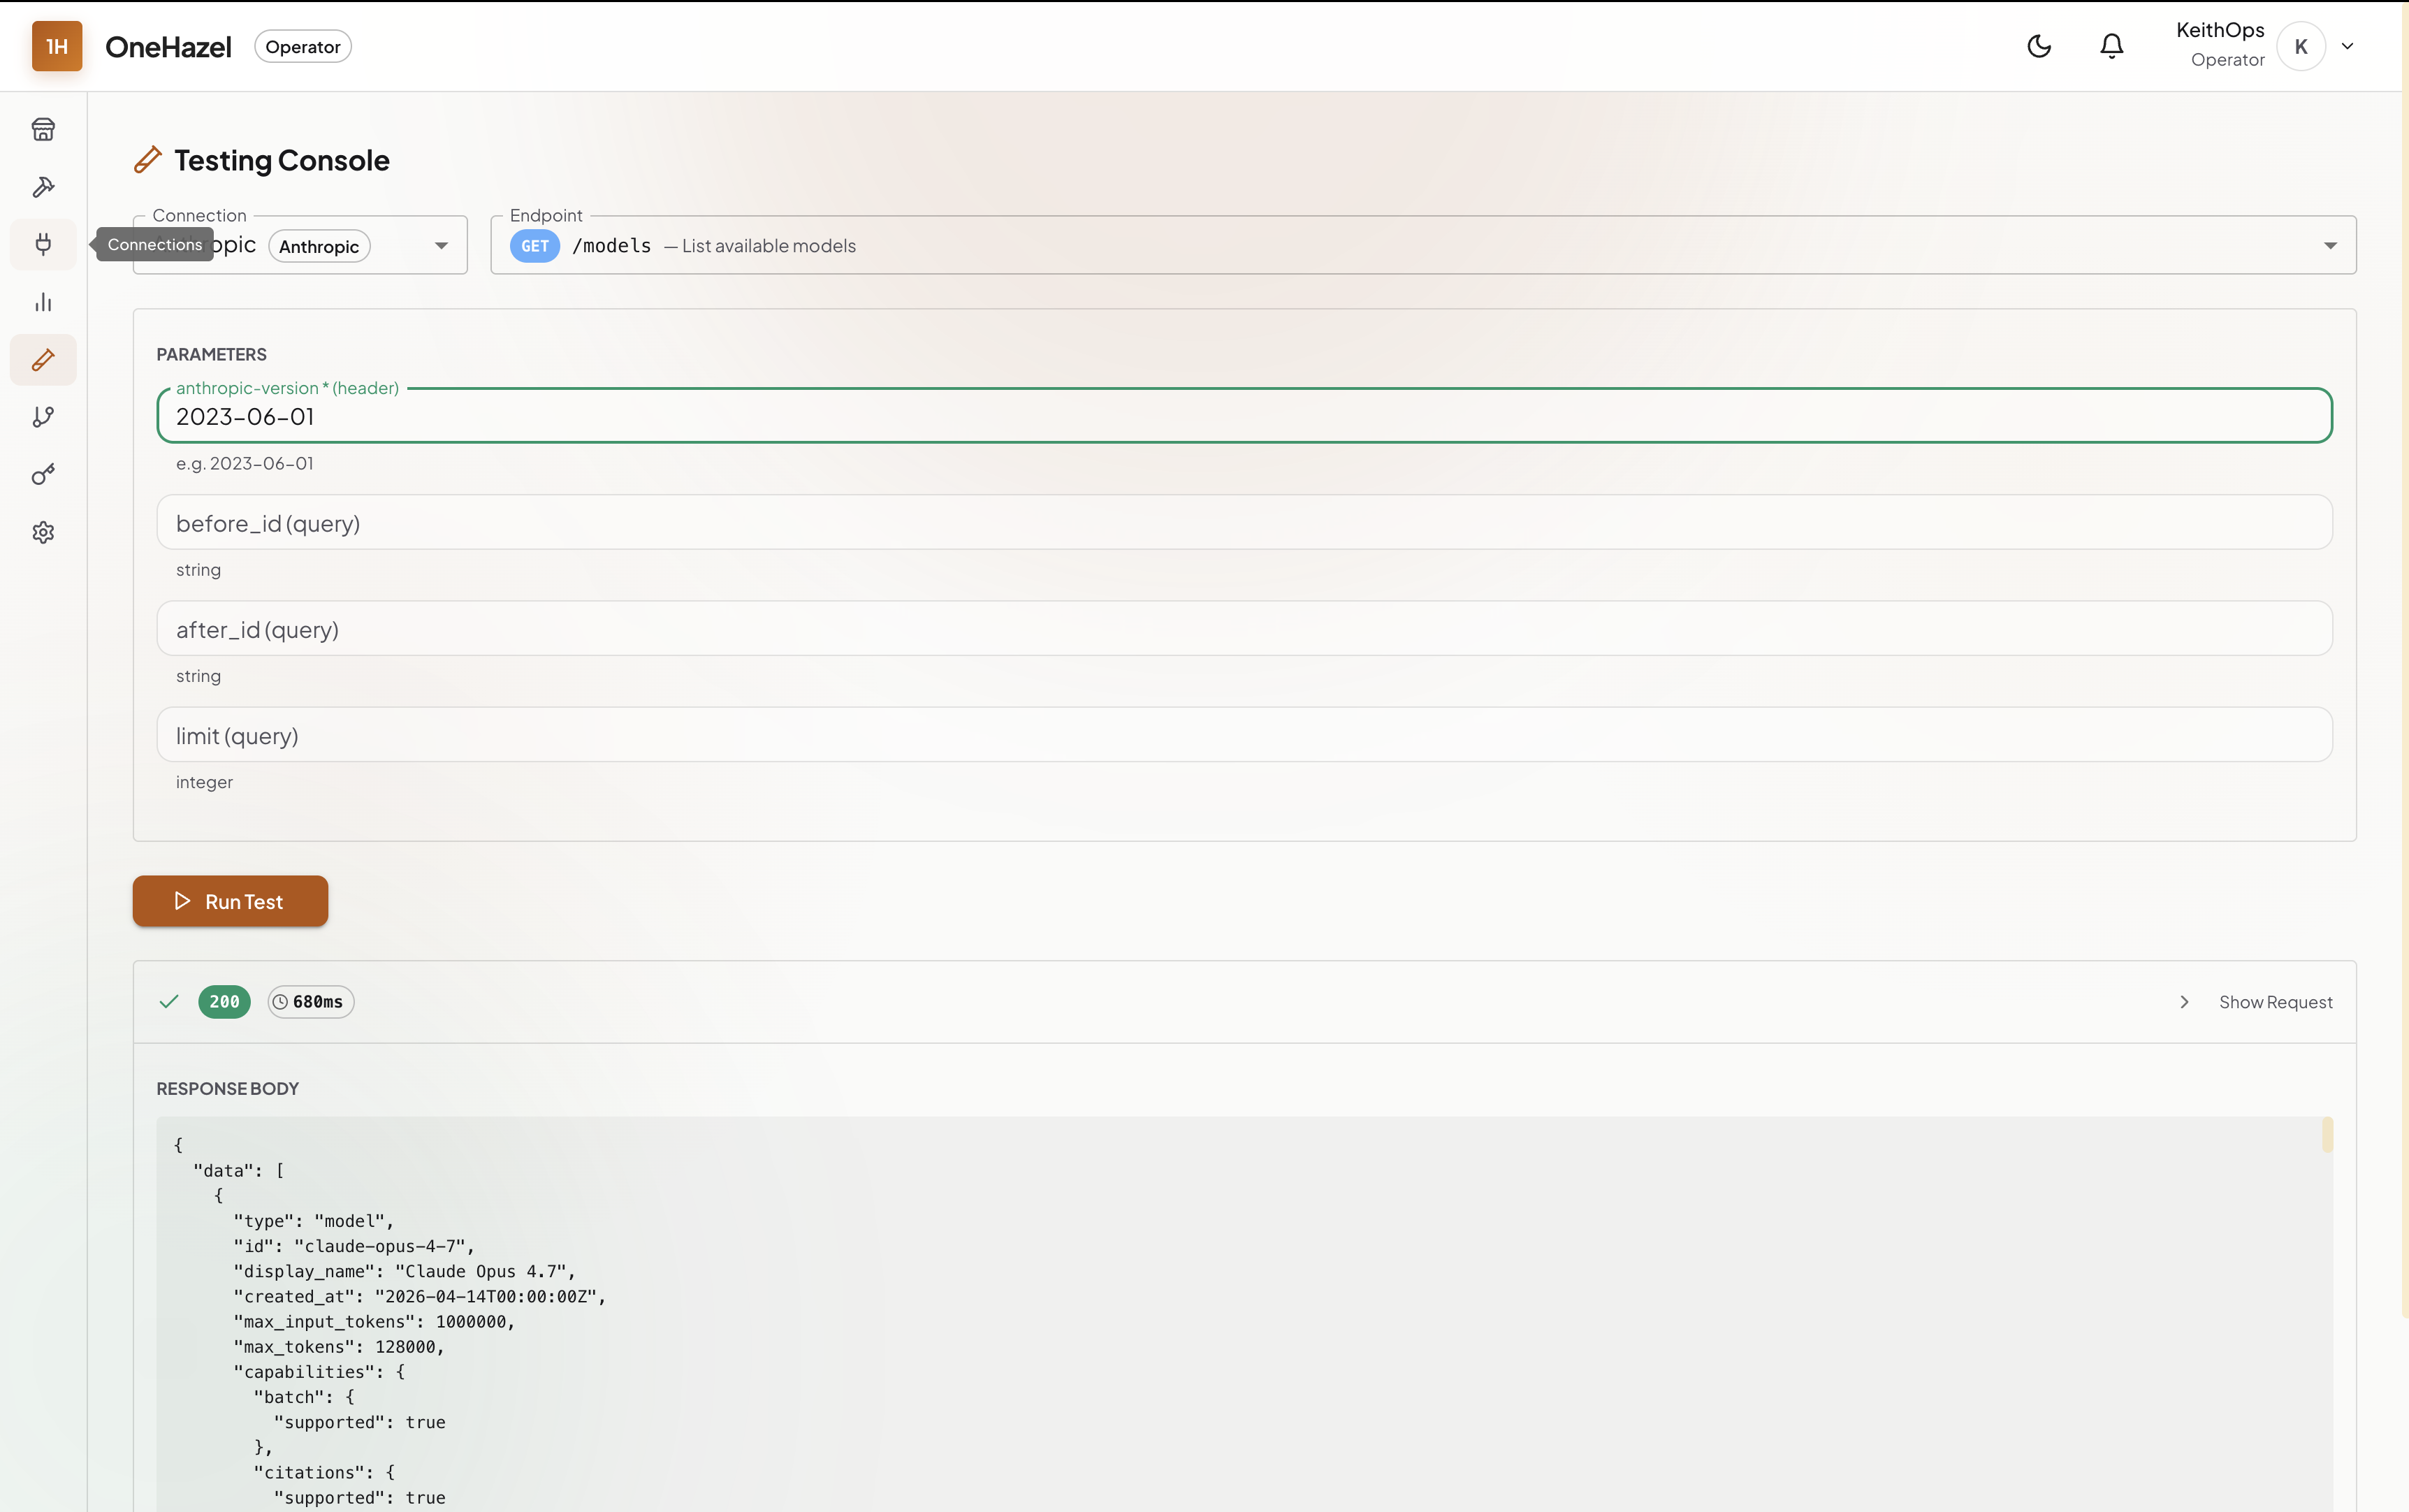Click the Run Test button

230,901
